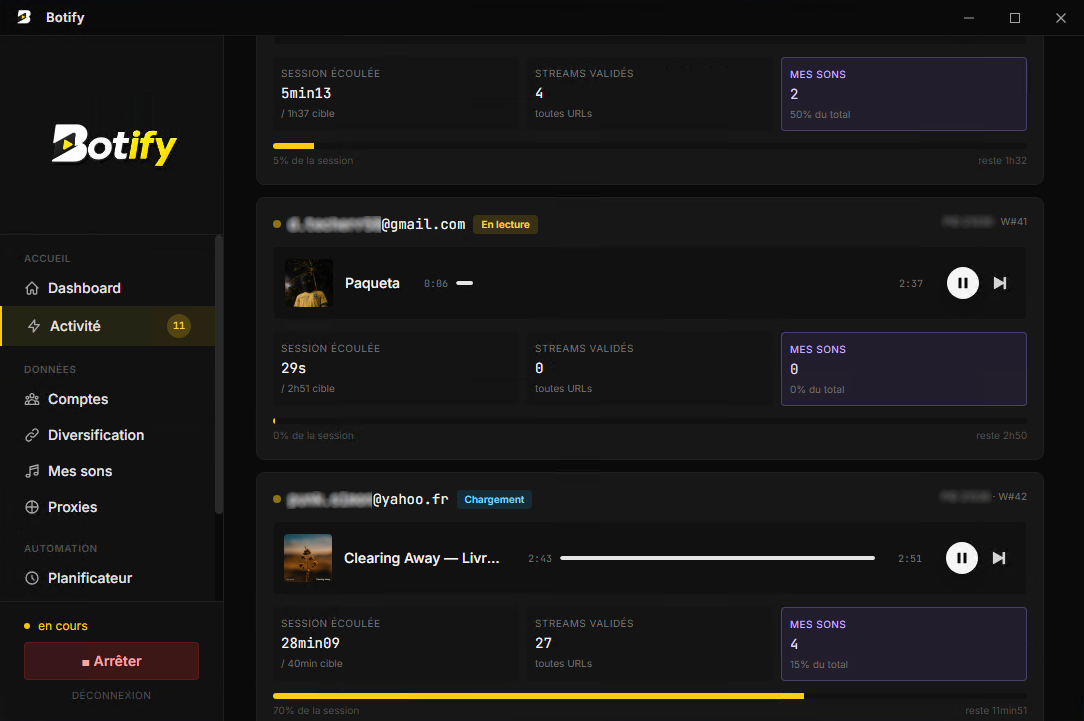Click the Botify logo in sidebar

[114, 144]
